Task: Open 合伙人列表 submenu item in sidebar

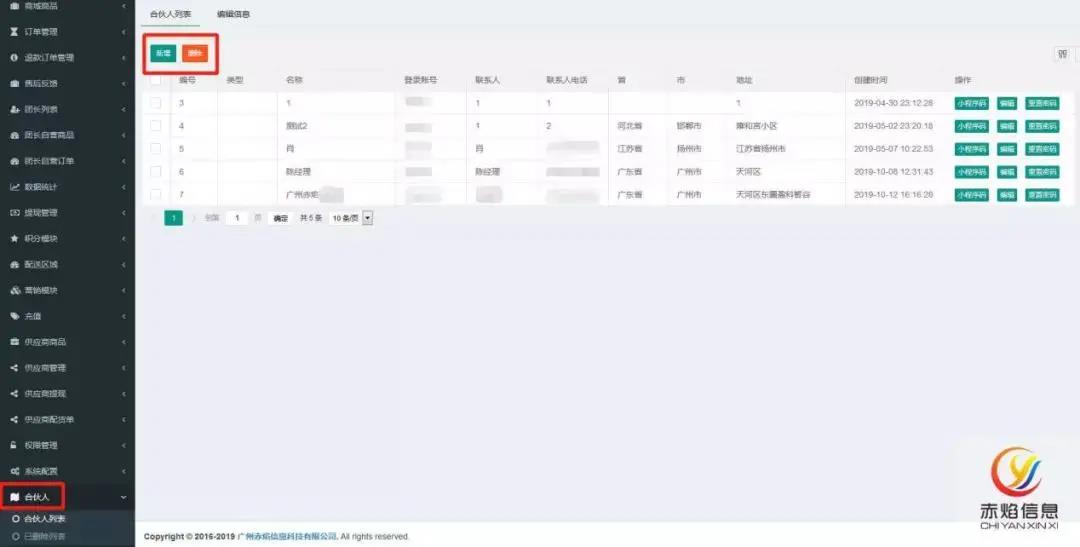Action: click(45, 519)
